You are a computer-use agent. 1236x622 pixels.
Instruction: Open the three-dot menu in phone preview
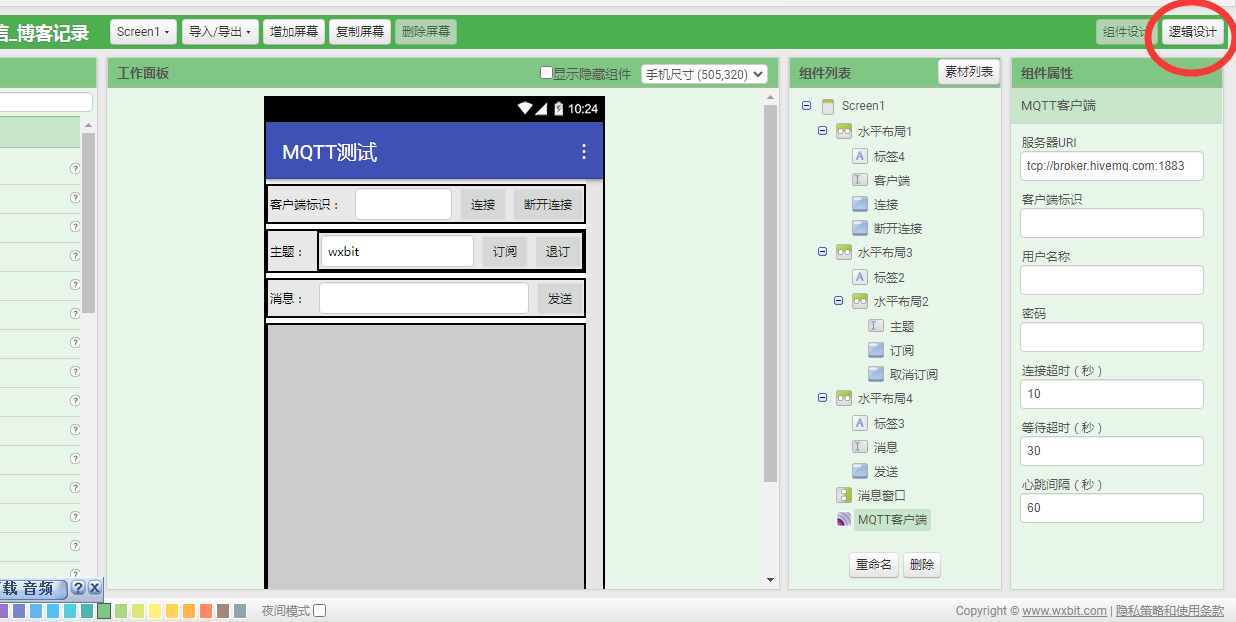(584, 152)
